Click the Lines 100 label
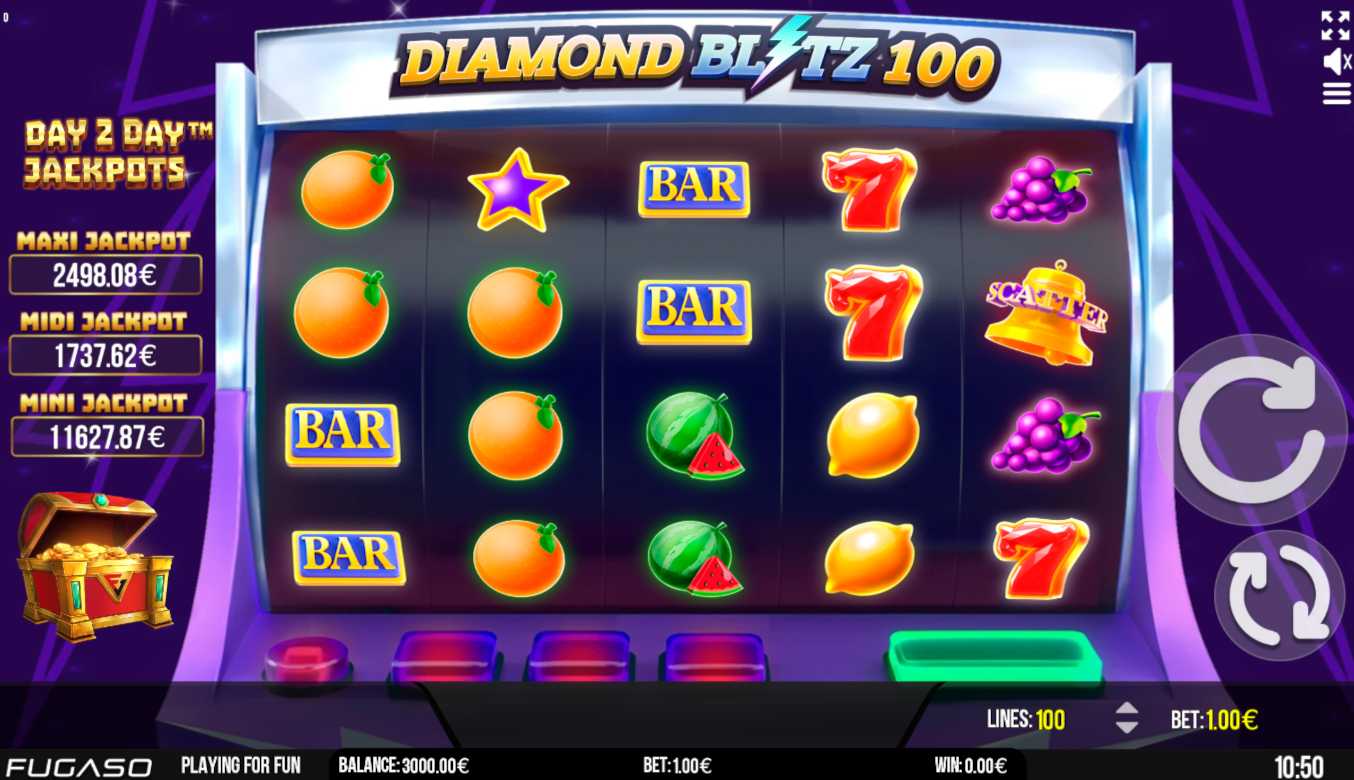The image size is (1354, 780). 1025,719
